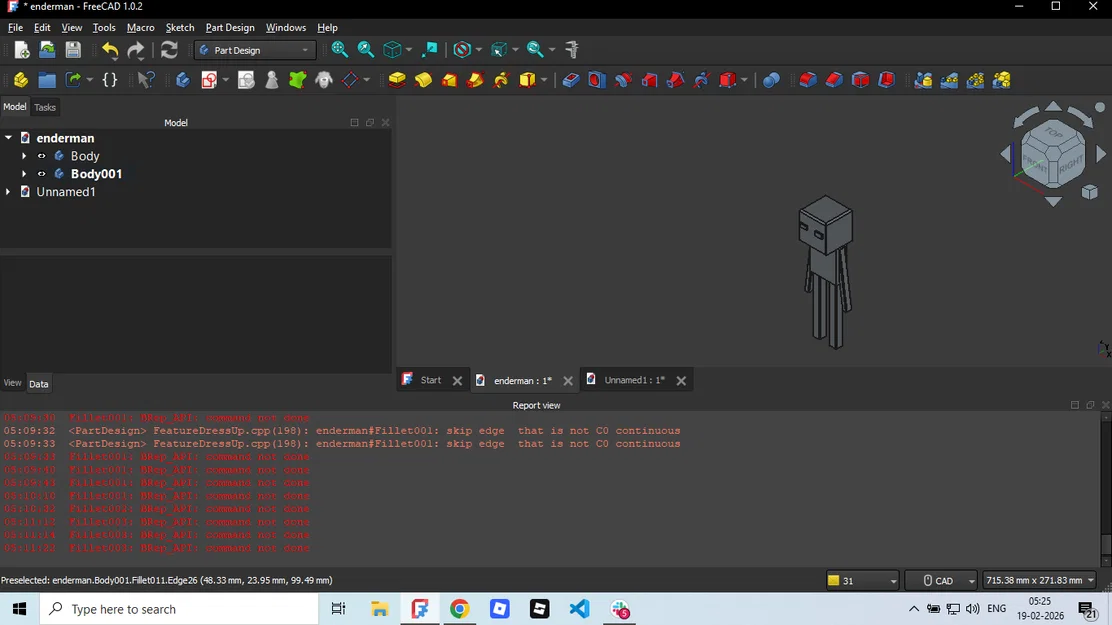Click the Create body icon
The image size is (1112, 625).
click(183, 79)
